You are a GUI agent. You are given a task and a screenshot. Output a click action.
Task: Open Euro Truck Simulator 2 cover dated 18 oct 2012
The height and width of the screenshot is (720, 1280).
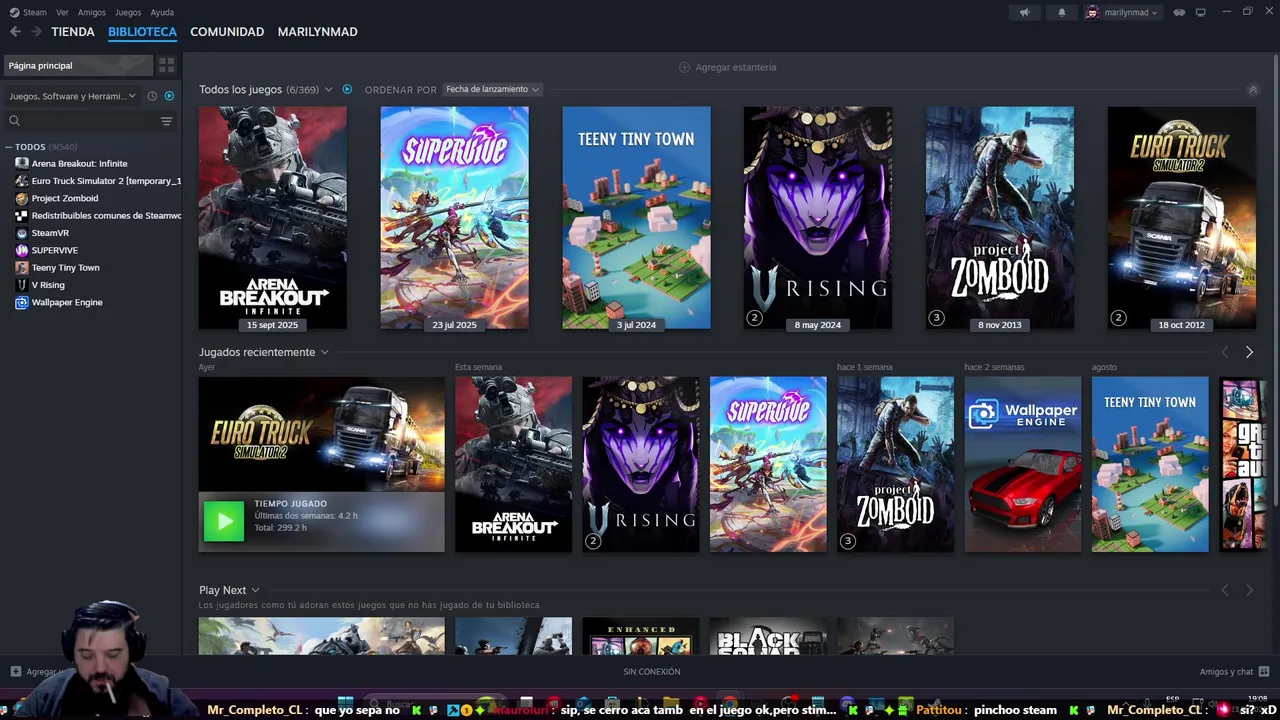[1181, 218]
